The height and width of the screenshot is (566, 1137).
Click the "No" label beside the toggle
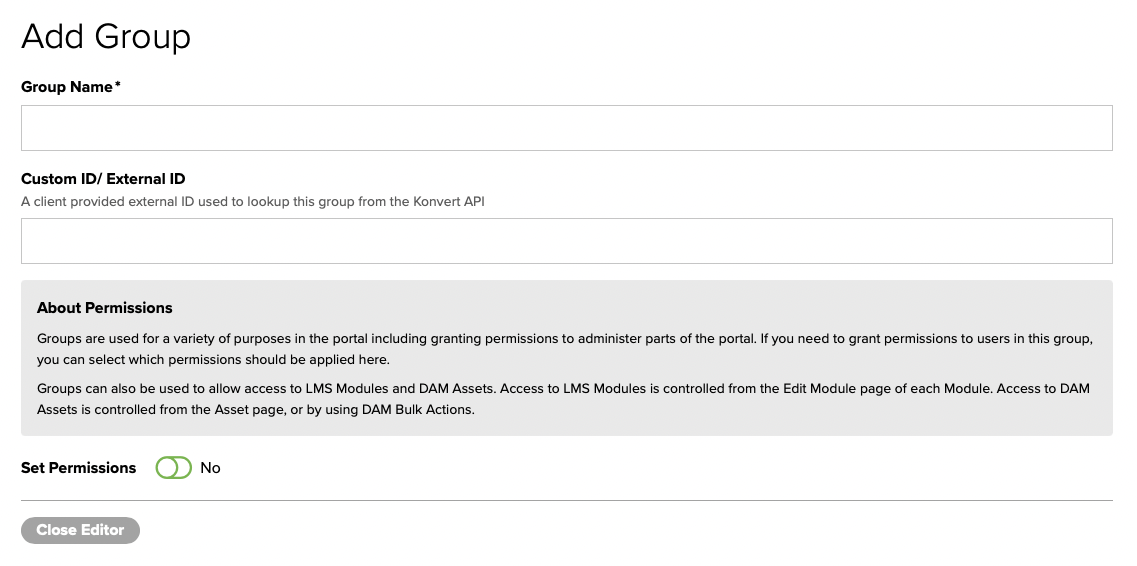(x=210, y=468)
